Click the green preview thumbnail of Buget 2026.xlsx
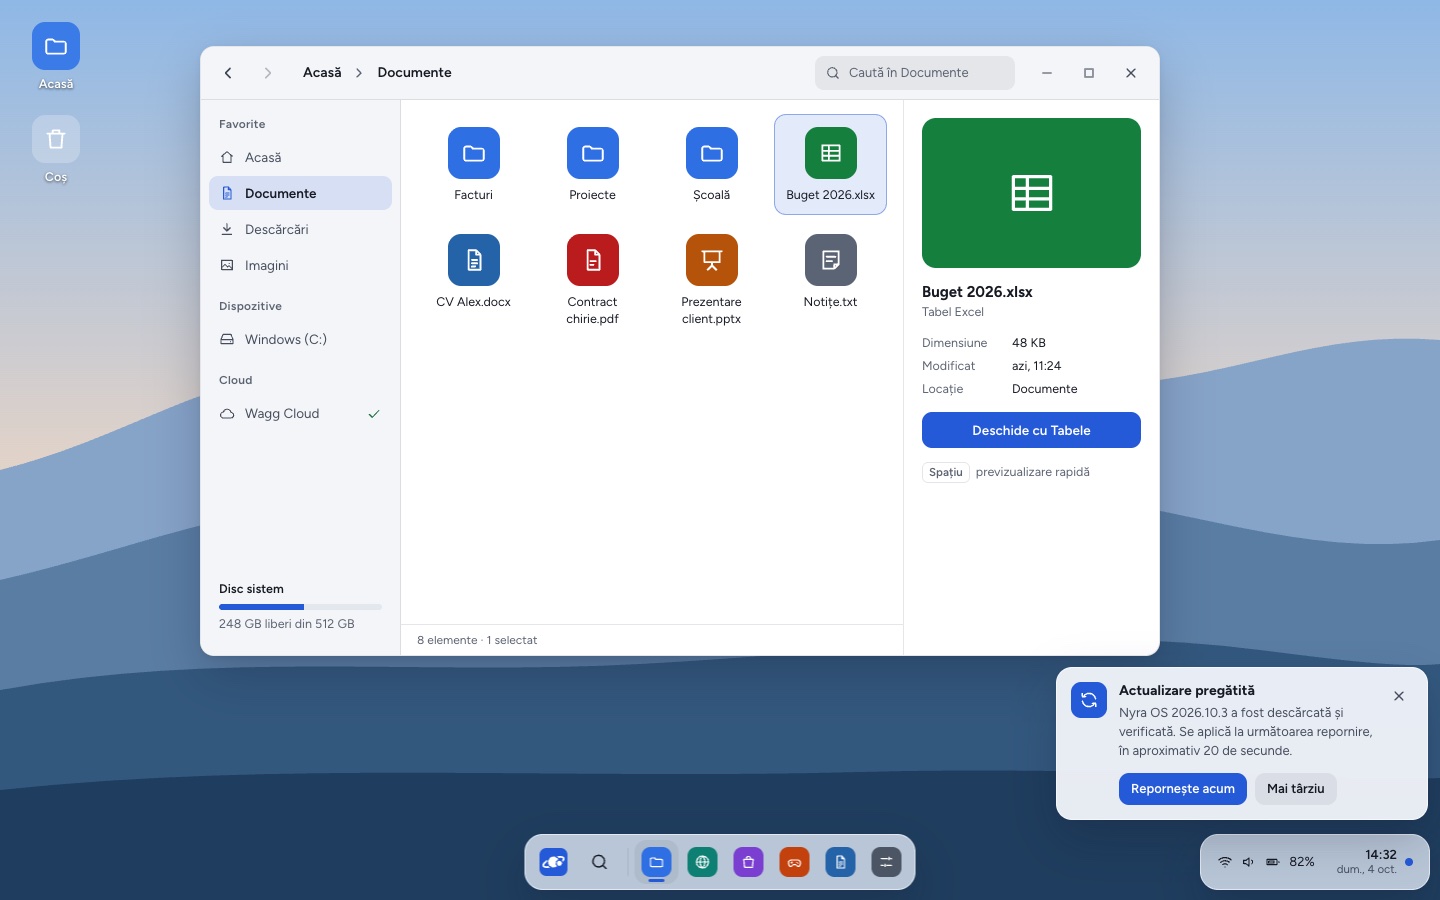The height and width of the screenshot is (900, 1440). coord(1031,193)
